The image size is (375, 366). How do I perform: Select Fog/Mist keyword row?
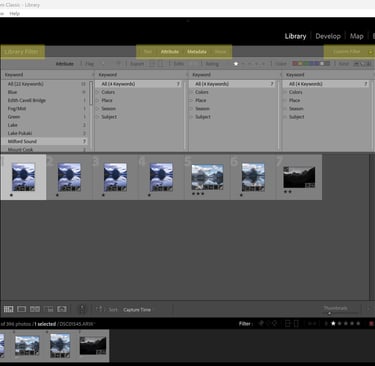coord(44,109)
